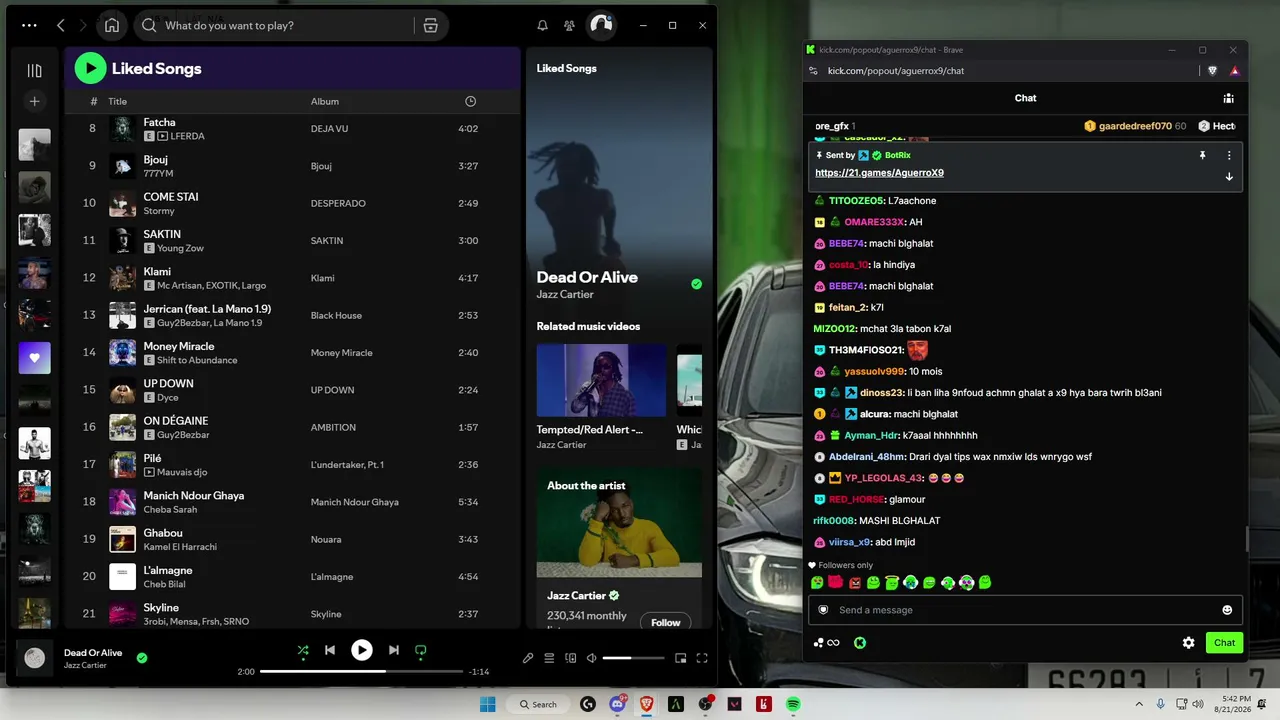The width and height of the screenshot is (1280, 720).
Task: Adjust the Spotify volume slider
Action: [x=633, y=658]
